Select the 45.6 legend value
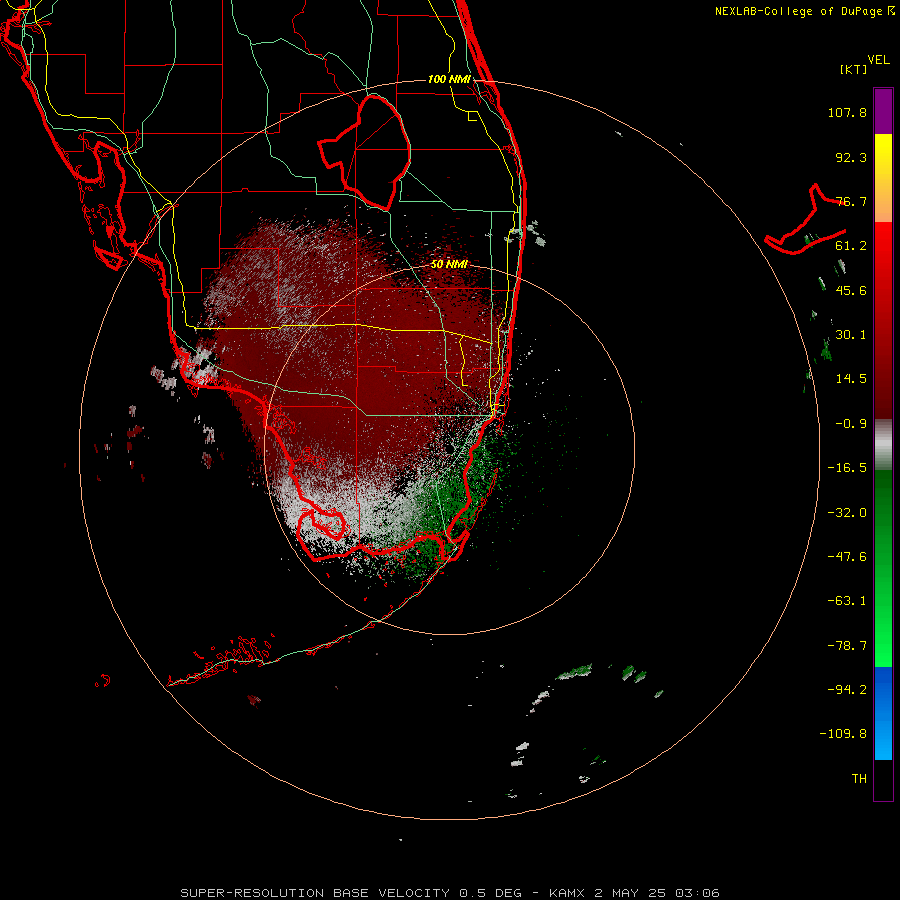The width and height of the screenshot is (900, 900). 851,290
